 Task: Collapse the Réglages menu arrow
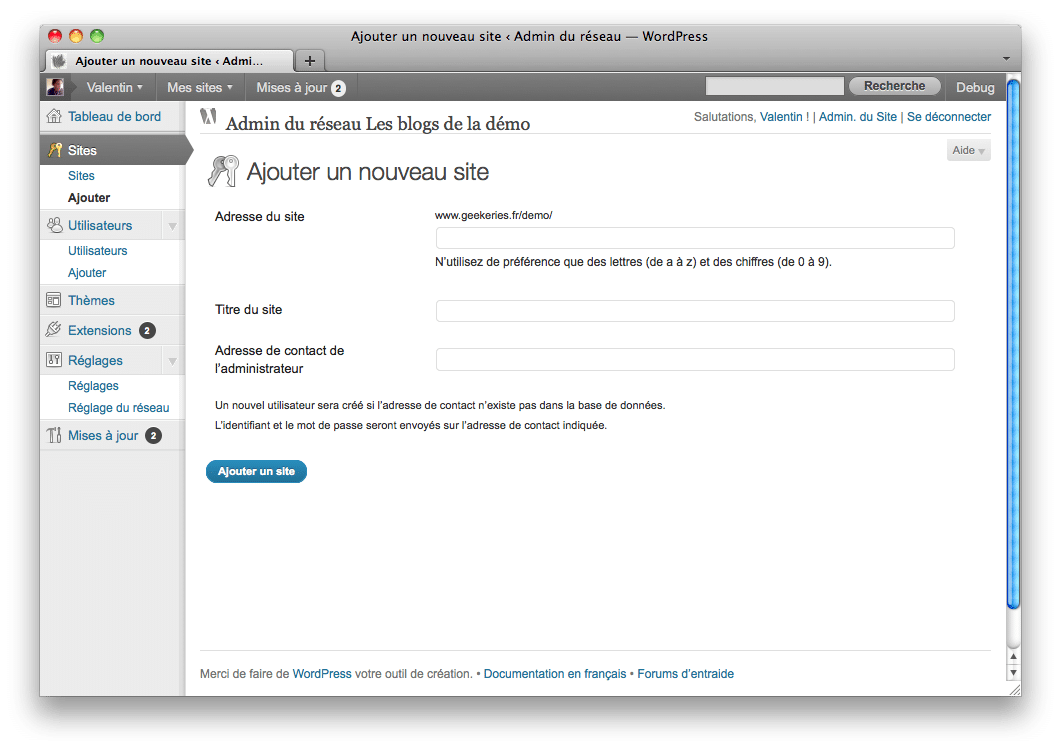point(173,361)
